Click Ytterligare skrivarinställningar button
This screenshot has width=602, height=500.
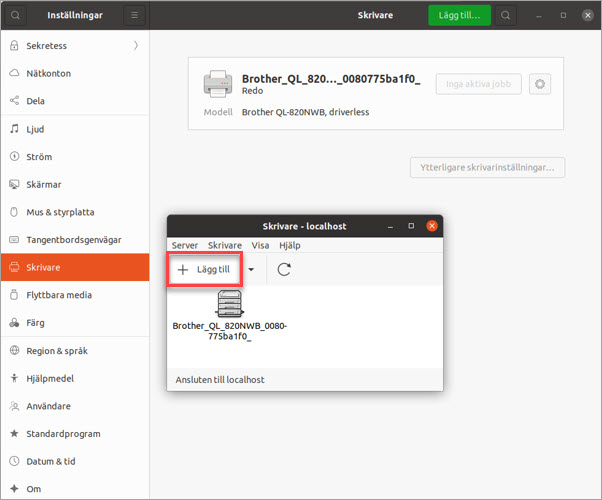(488, 167)
